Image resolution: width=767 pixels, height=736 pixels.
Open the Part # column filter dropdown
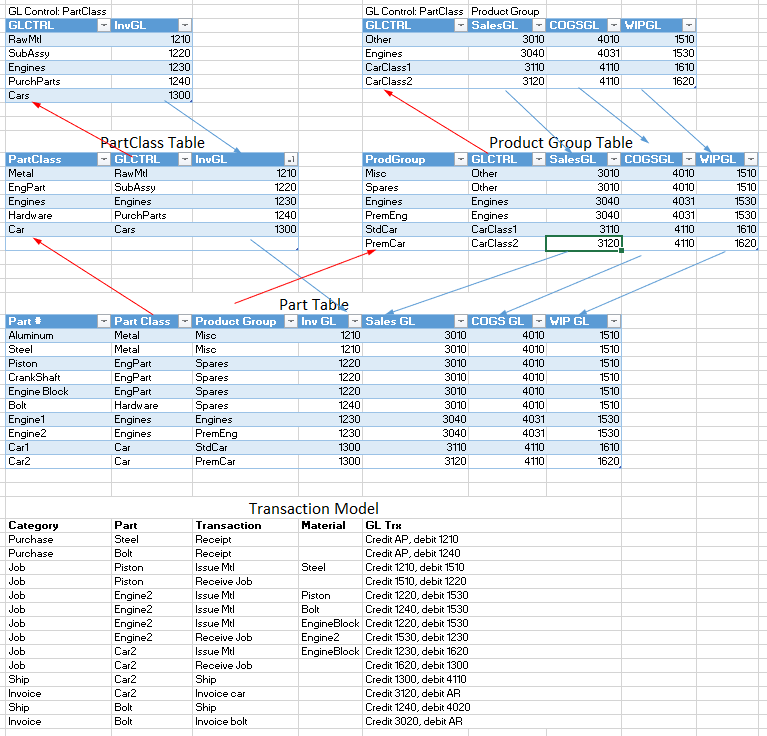pyautogui.click(x=104, y=321)
